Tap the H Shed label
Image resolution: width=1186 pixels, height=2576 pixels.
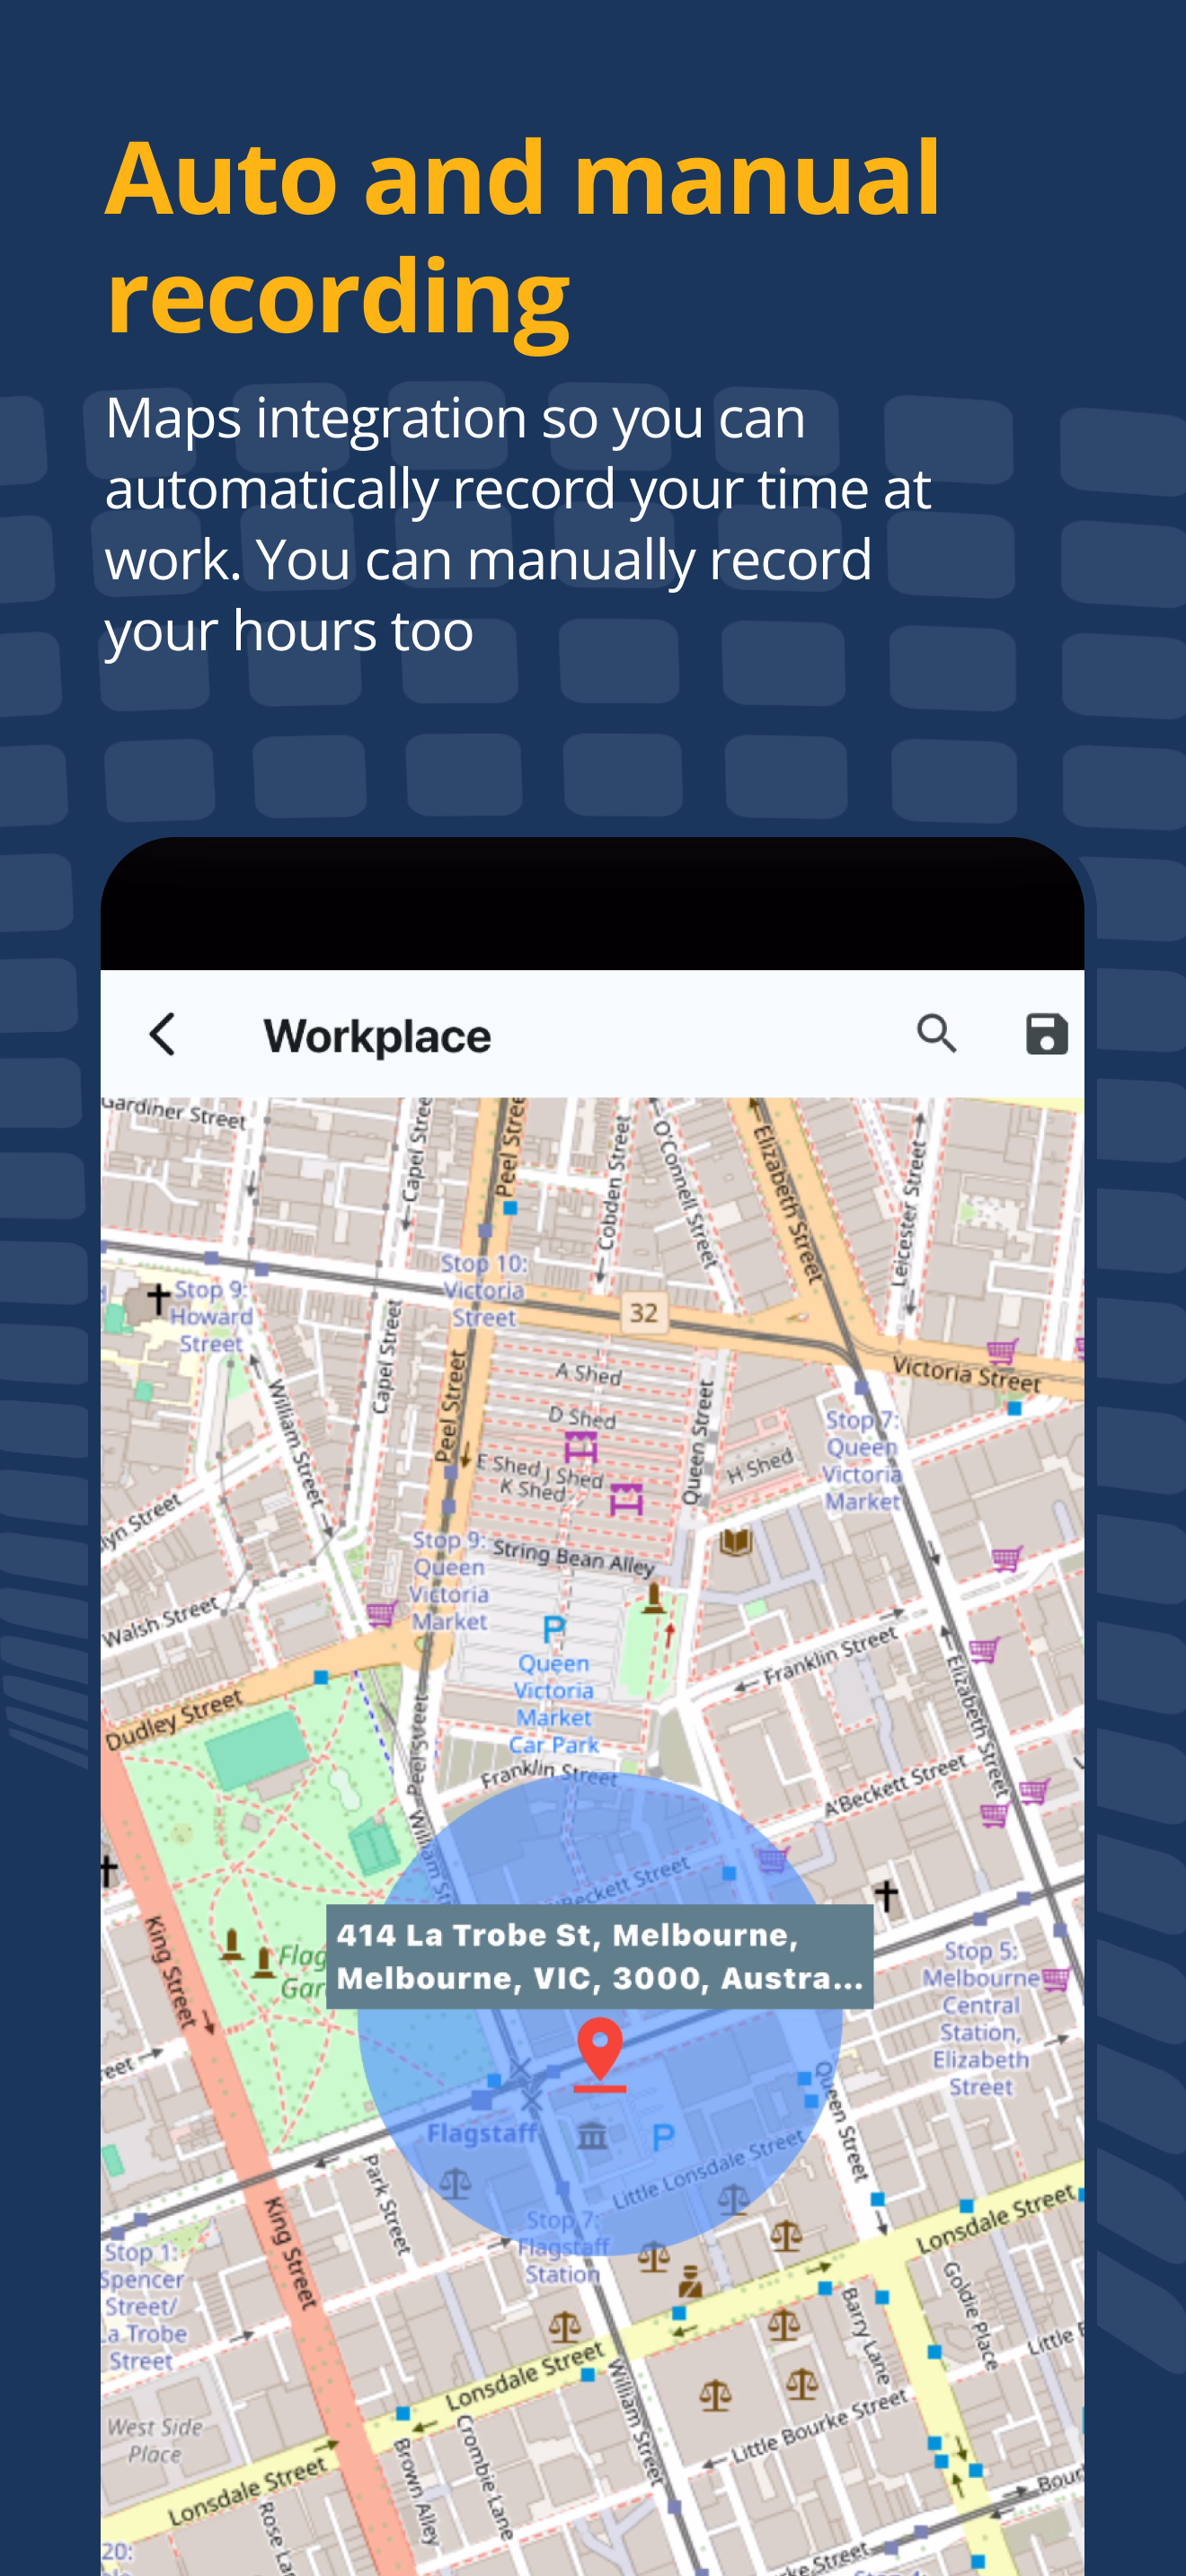point(759,1466)
